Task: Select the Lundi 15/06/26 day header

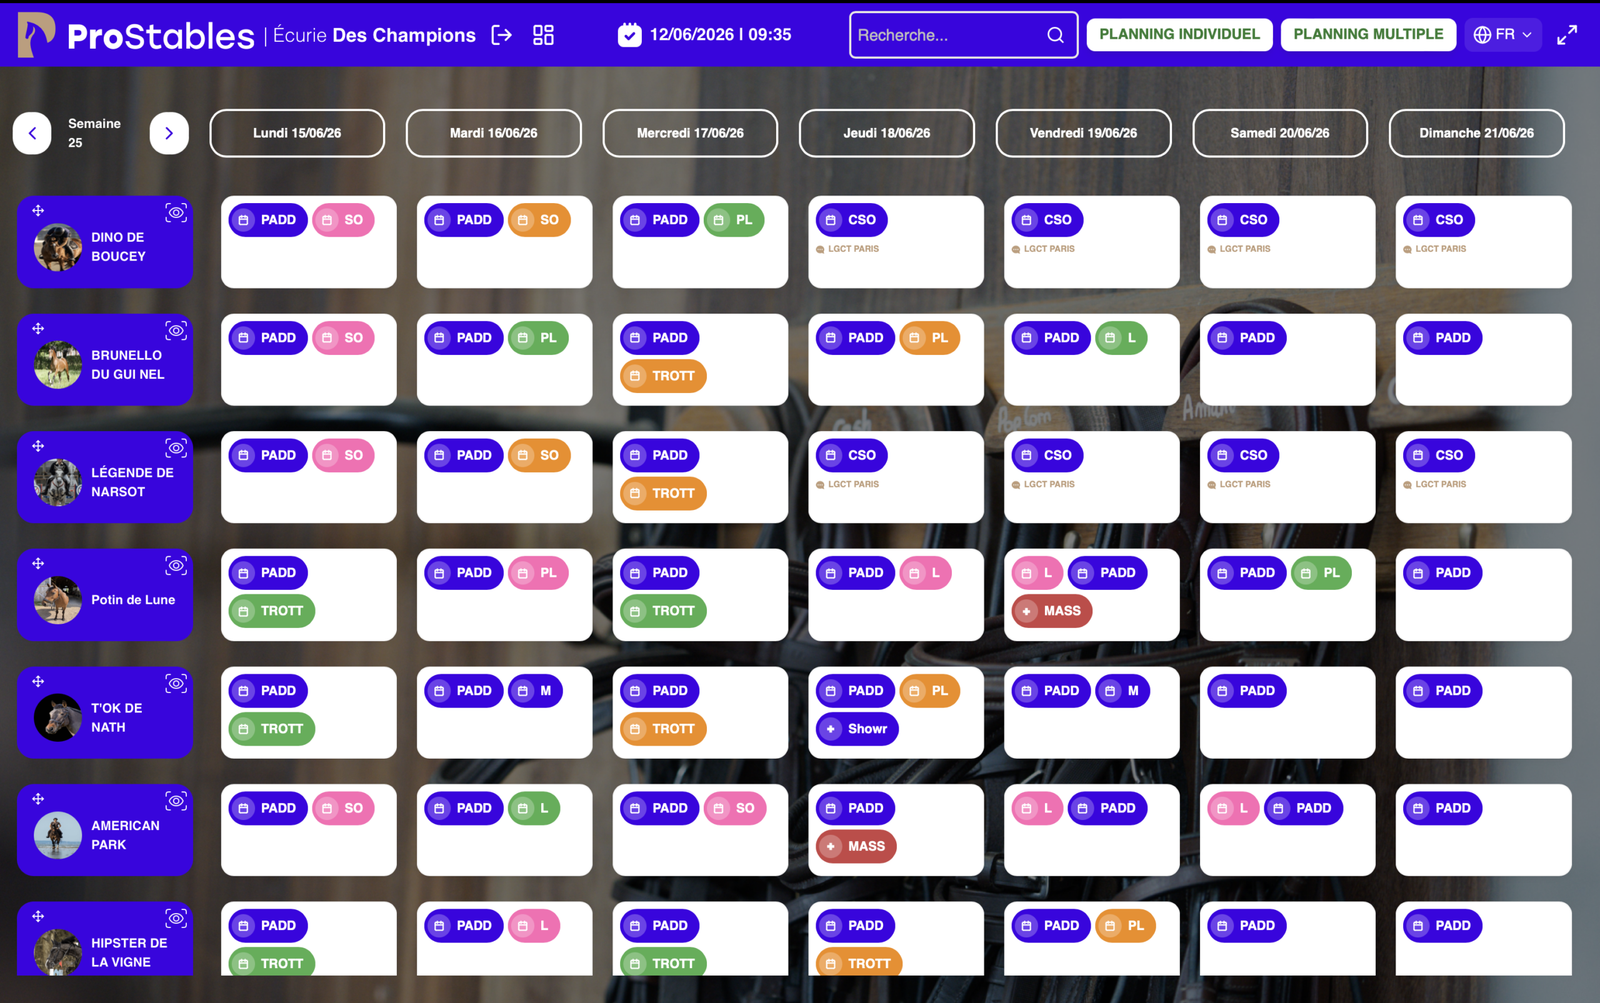Action: pos(297,133)
